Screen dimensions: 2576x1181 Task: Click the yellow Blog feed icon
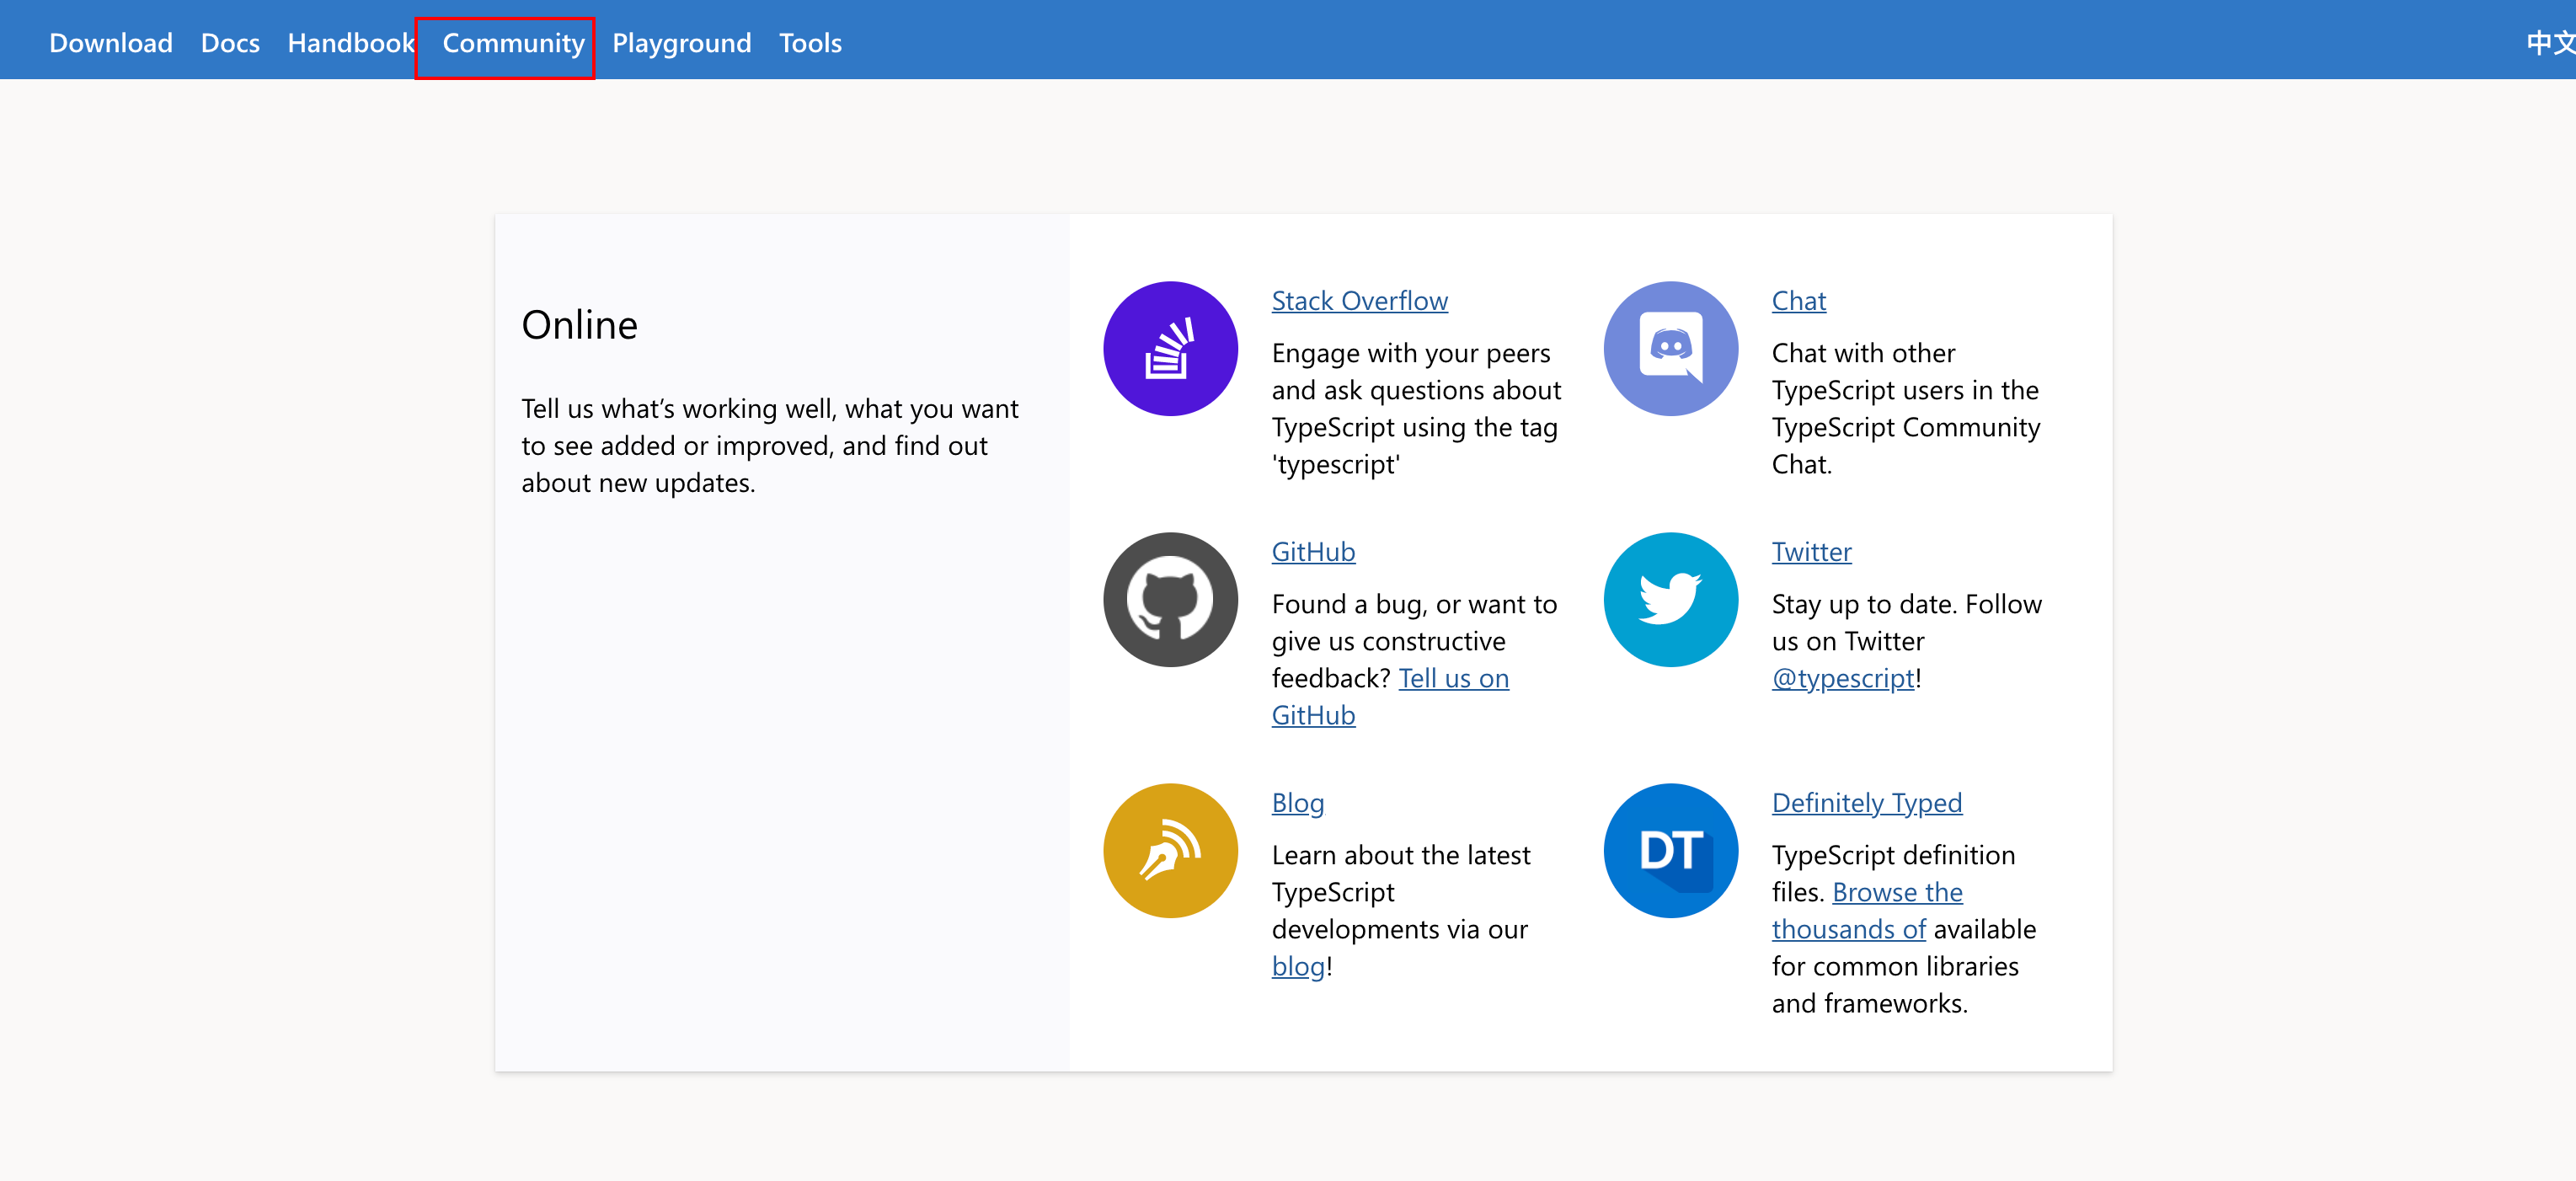(x=1170, y=851)
